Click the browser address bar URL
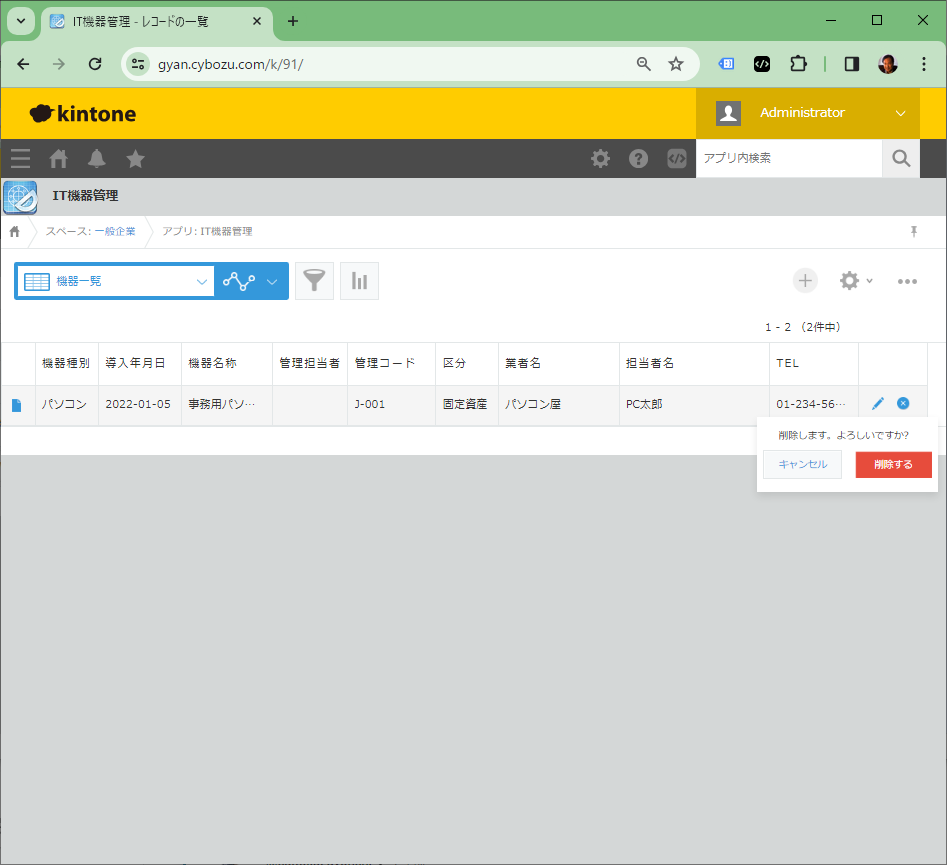Image resolution: width=947 pixels, height=865 pixels. [x=231, y=64]
